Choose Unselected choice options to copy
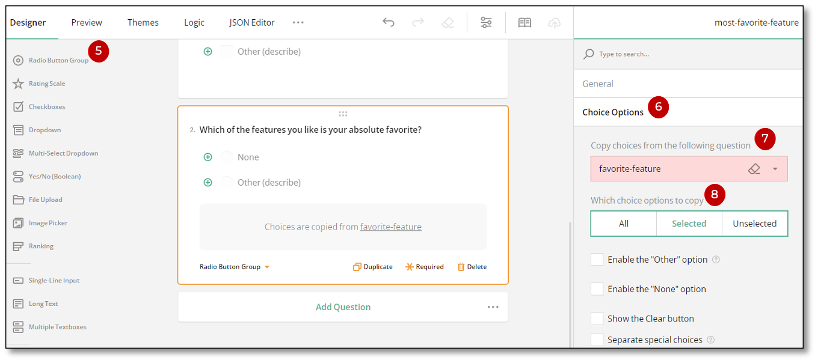 click(755, 224)
